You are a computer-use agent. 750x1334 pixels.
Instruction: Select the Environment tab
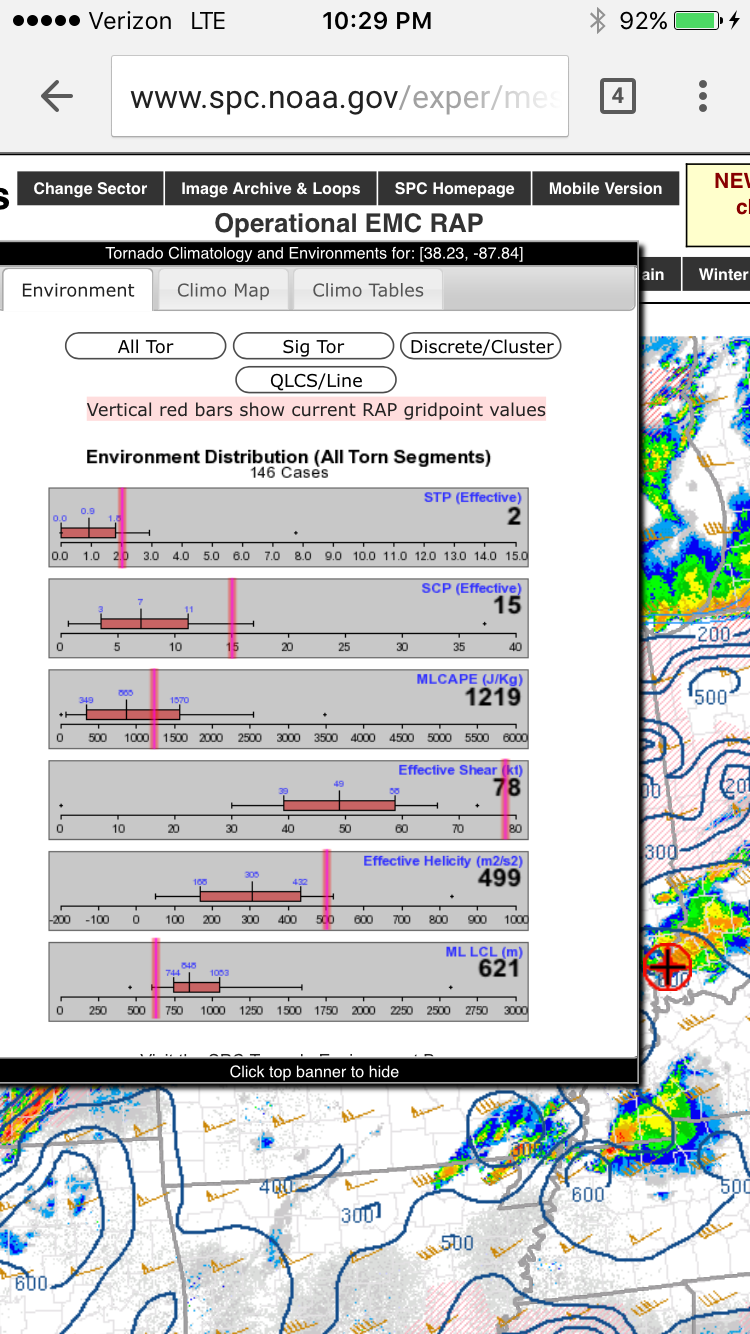pos(78,290)
